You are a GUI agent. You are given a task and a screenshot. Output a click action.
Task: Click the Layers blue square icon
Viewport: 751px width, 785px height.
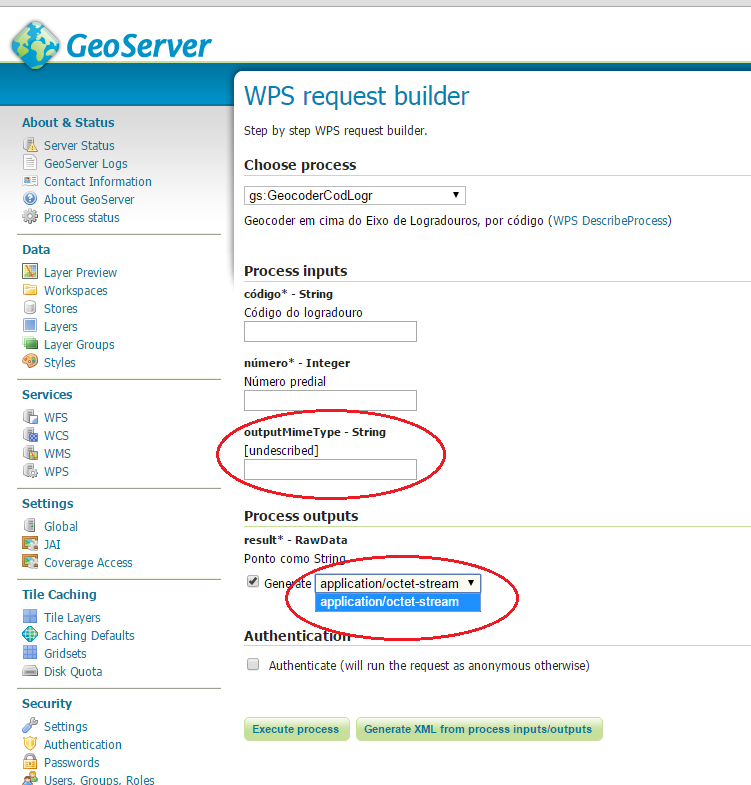[30, 325]
